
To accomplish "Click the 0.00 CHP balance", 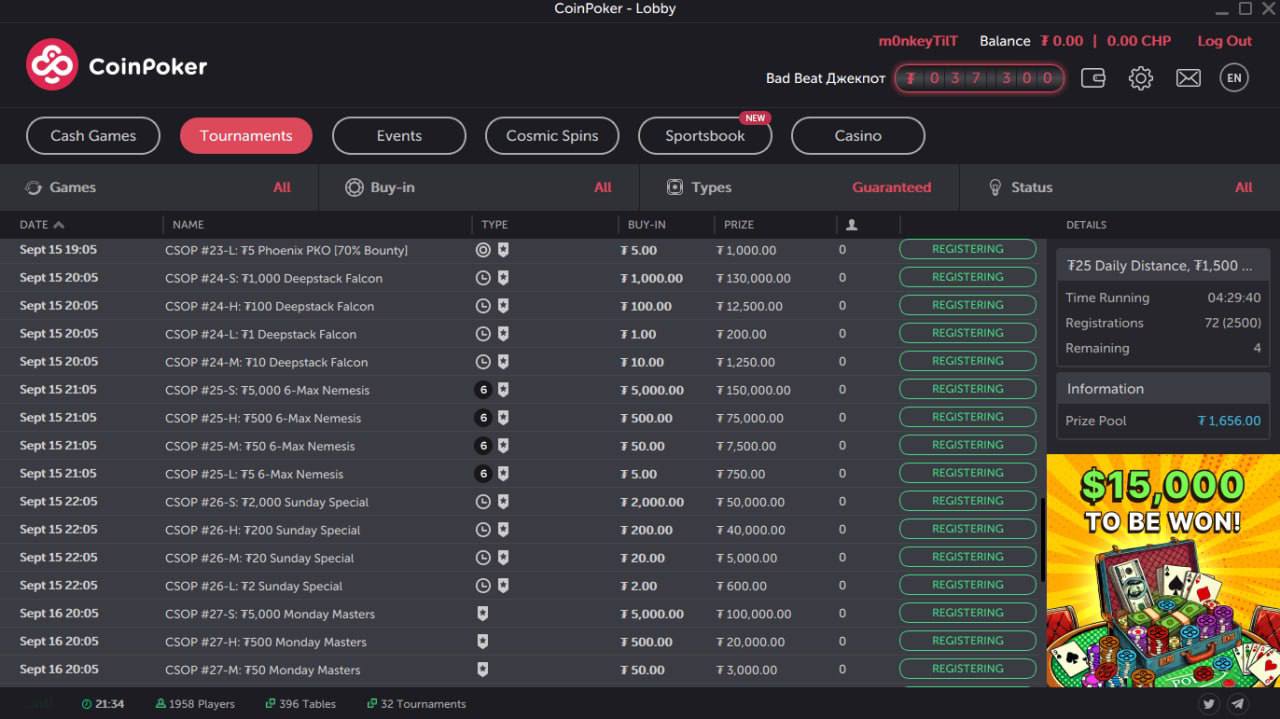I will click(1139, 41).
